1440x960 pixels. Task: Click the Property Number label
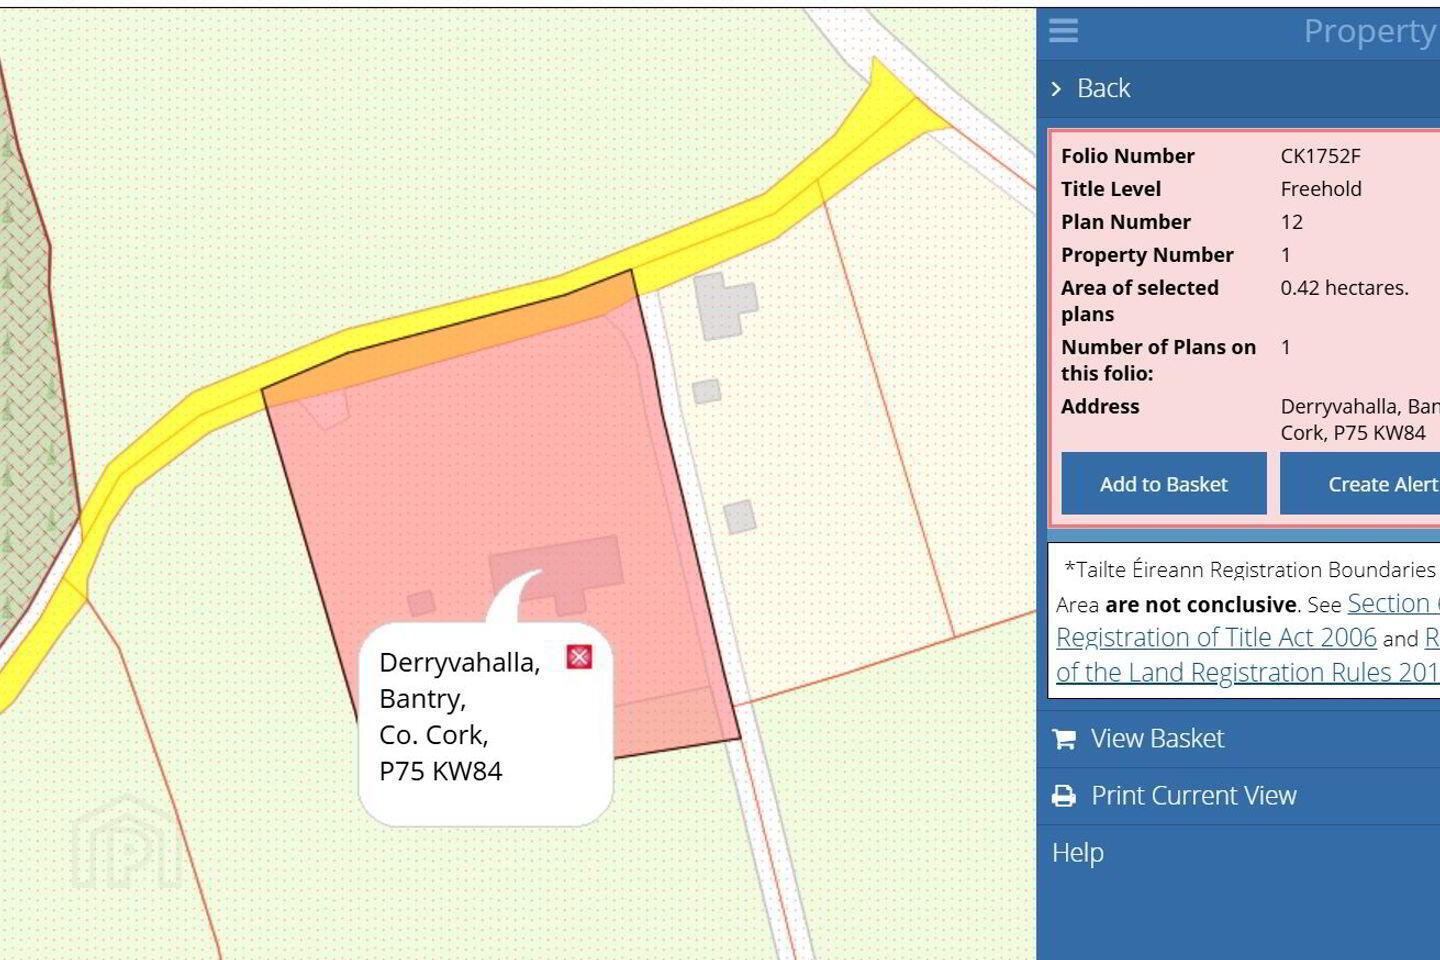click(x=1147, y=255)
